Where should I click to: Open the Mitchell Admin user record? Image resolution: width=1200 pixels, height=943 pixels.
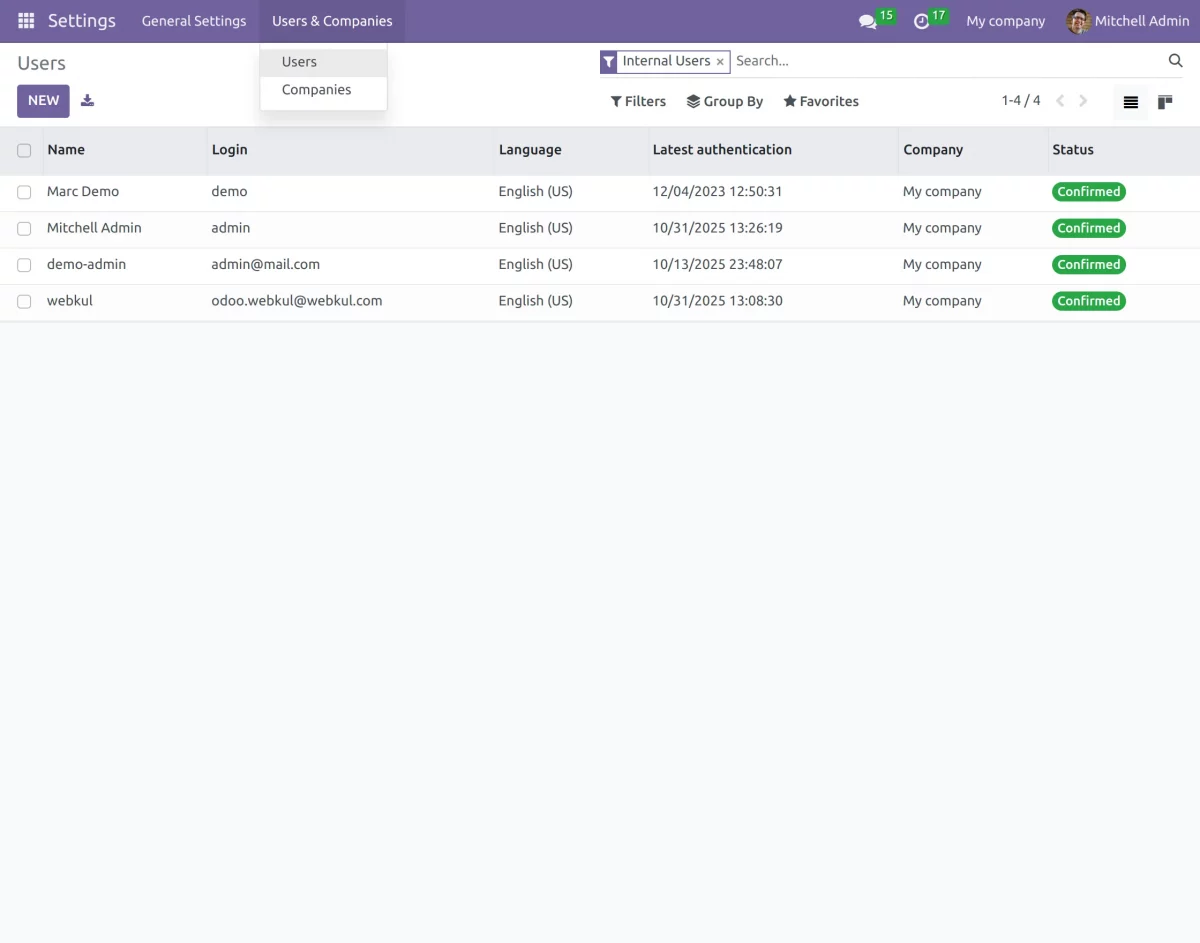coord(94,227)
